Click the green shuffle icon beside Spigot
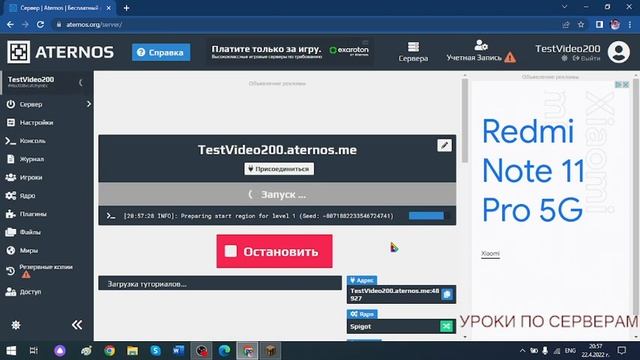The width and height of the screenshot is (640, 360). (x=446, y=326)
